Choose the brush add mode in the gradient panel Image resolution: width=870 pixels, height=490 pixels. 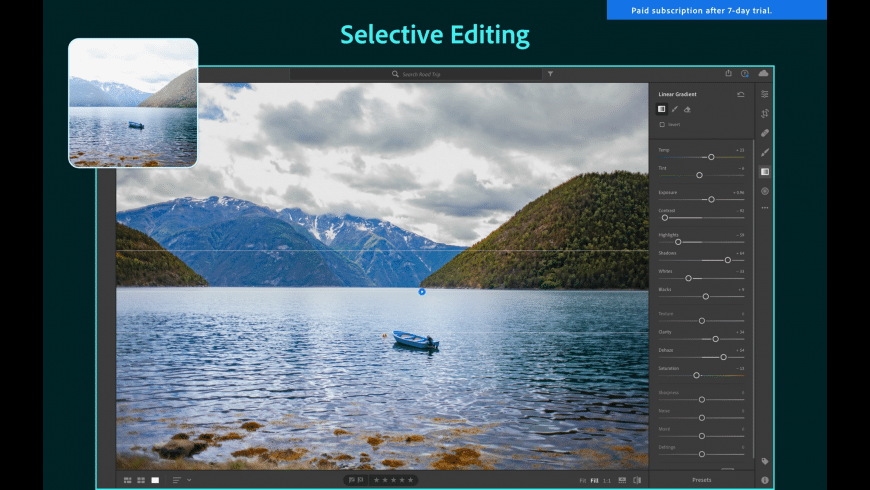(x=675, y=109)
